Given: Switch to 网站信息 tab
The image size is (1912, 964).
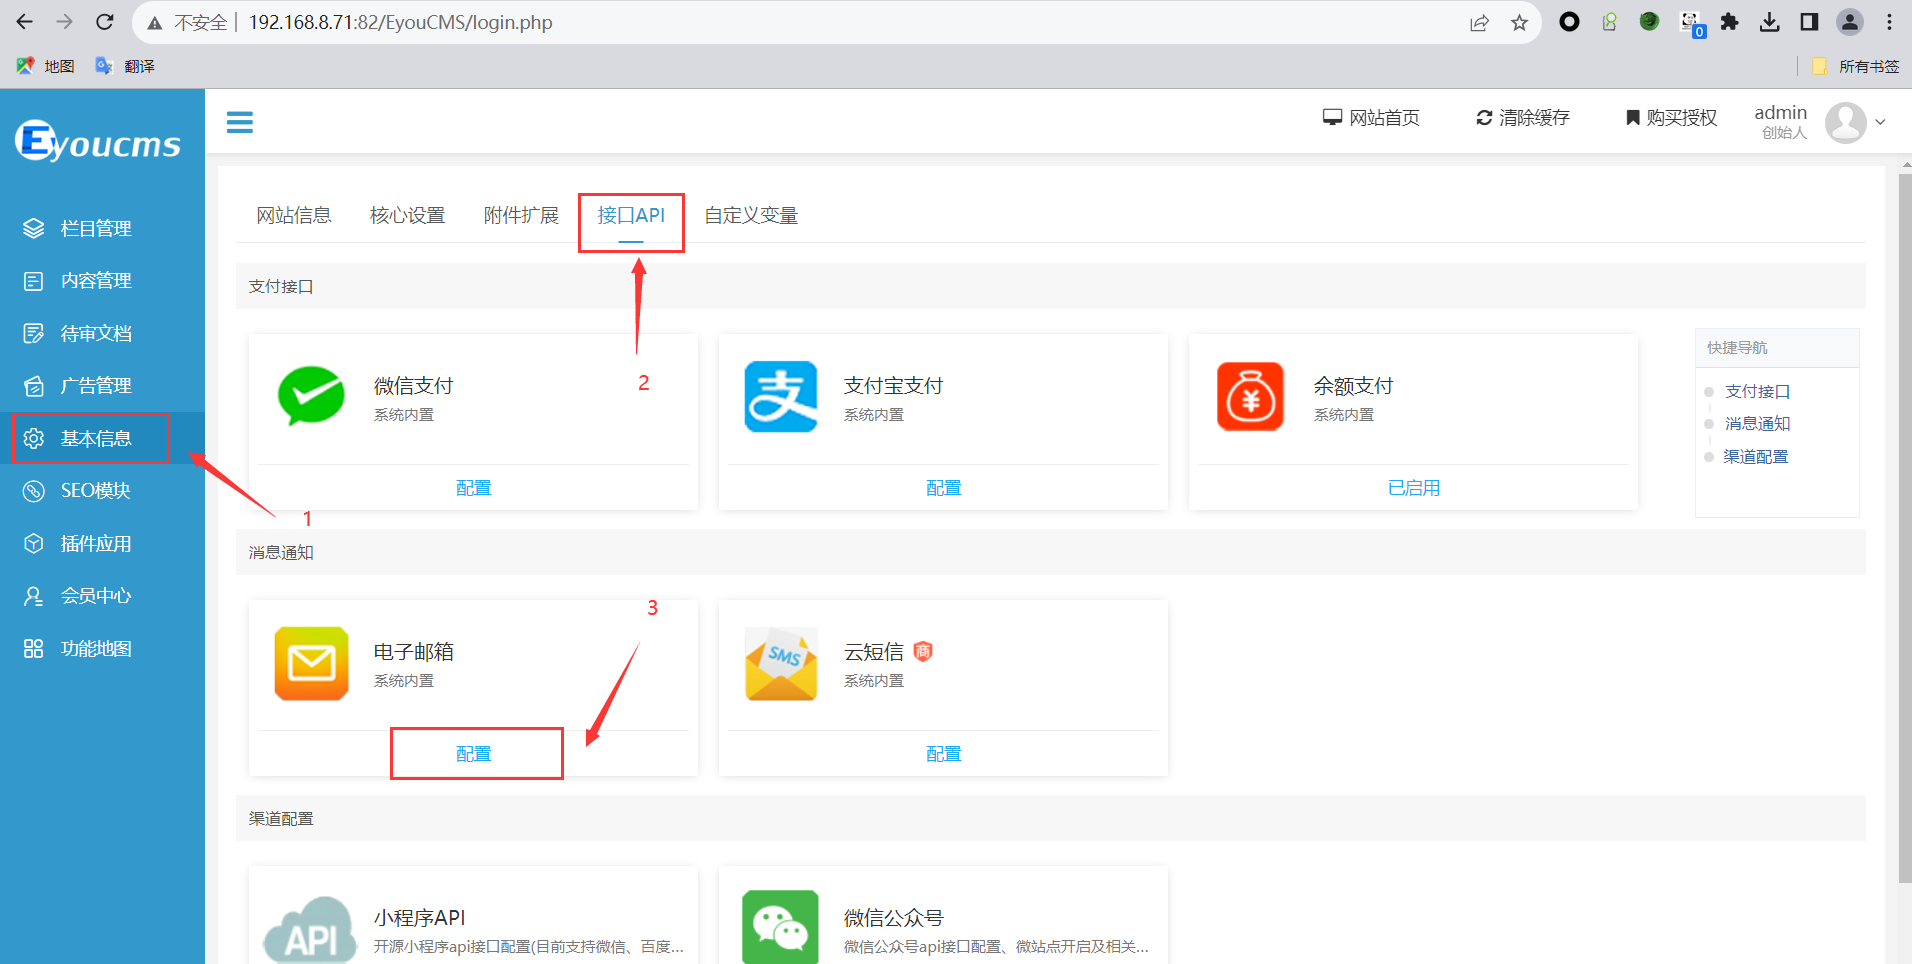Looking at the screenshot, I should coord(294,215).
